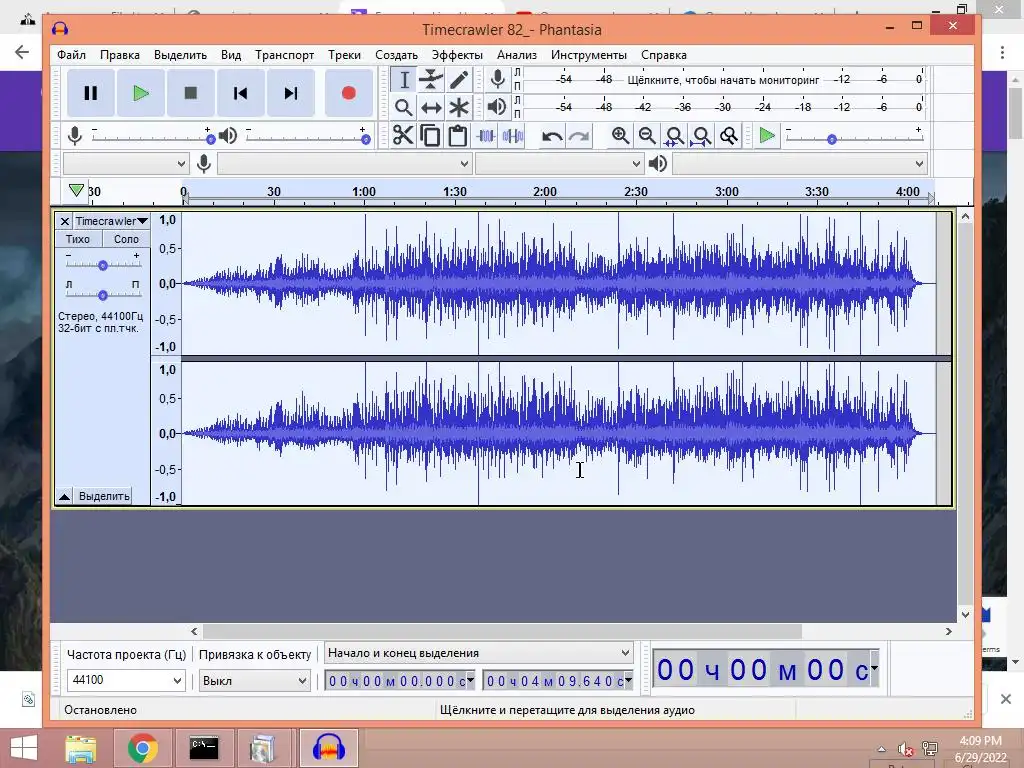This screenshot has height=768, width=1024.
Task: Open the Анализ menu
Action: click(517, 55)
